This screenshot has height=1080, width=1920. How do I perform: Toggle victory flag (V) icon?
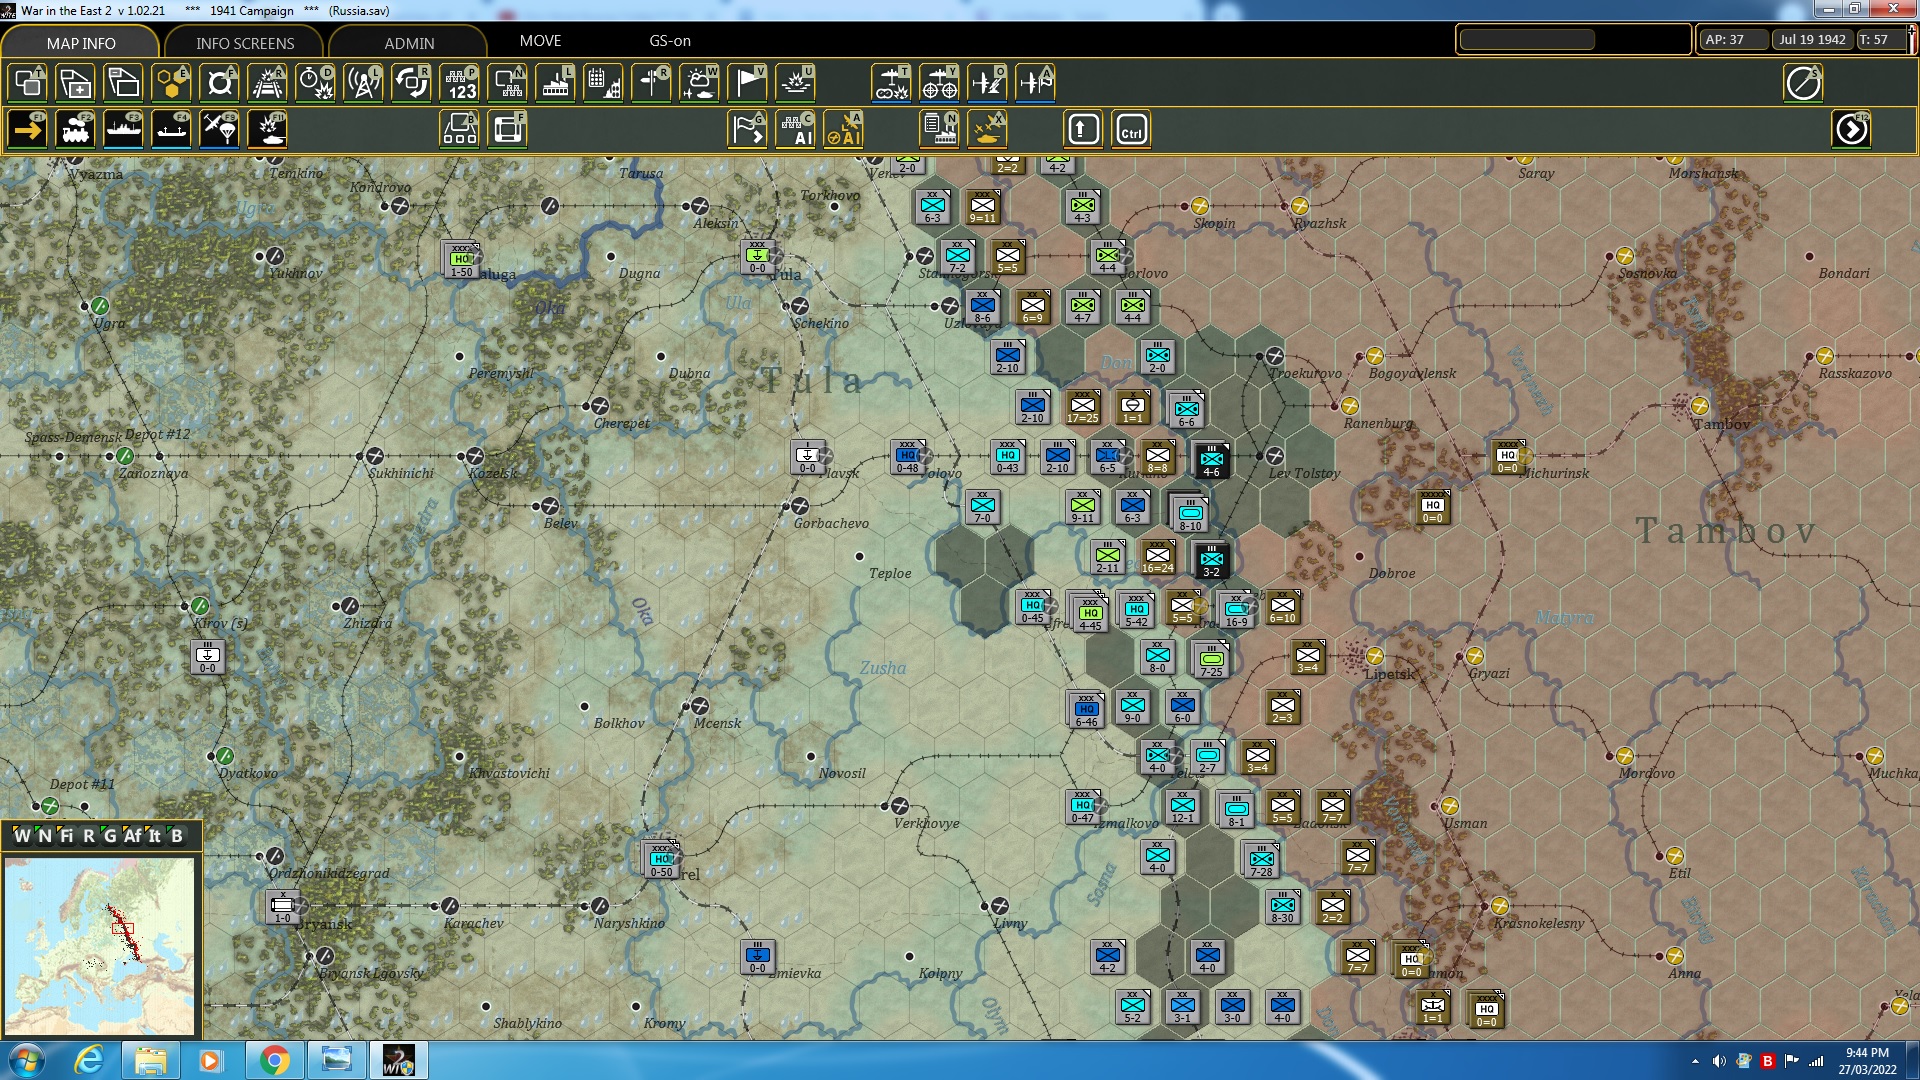(748, 83)
